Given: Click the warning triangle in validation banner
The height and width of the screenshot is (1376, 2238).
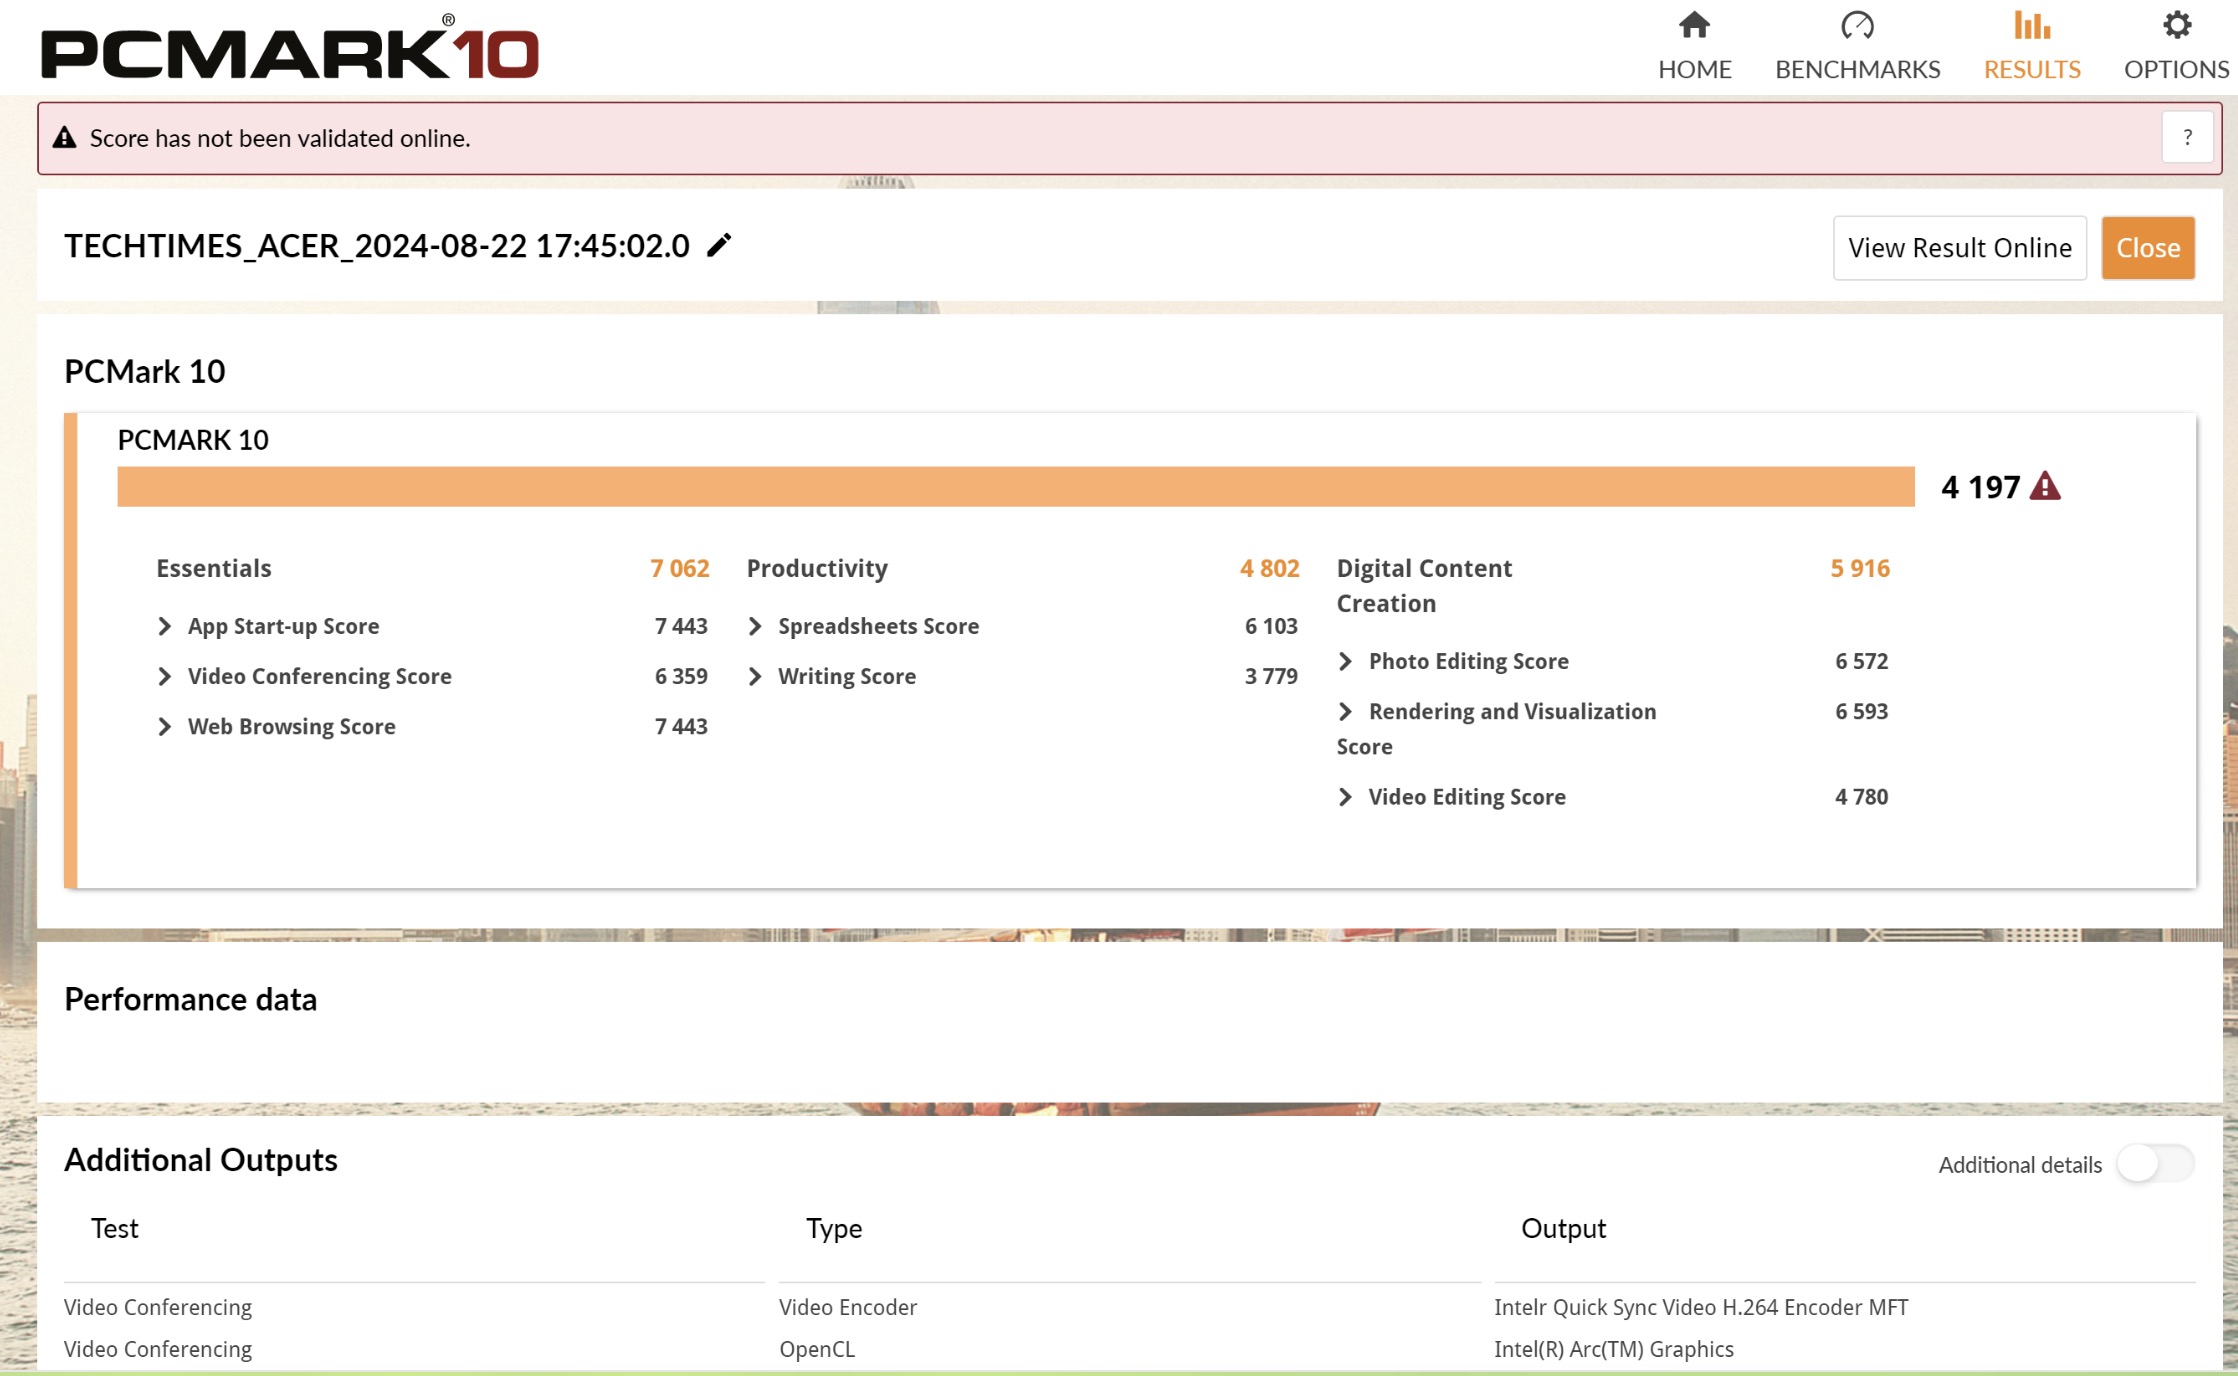Looking at the screenshot, I should pyautogui.click(x=65, y=138).
